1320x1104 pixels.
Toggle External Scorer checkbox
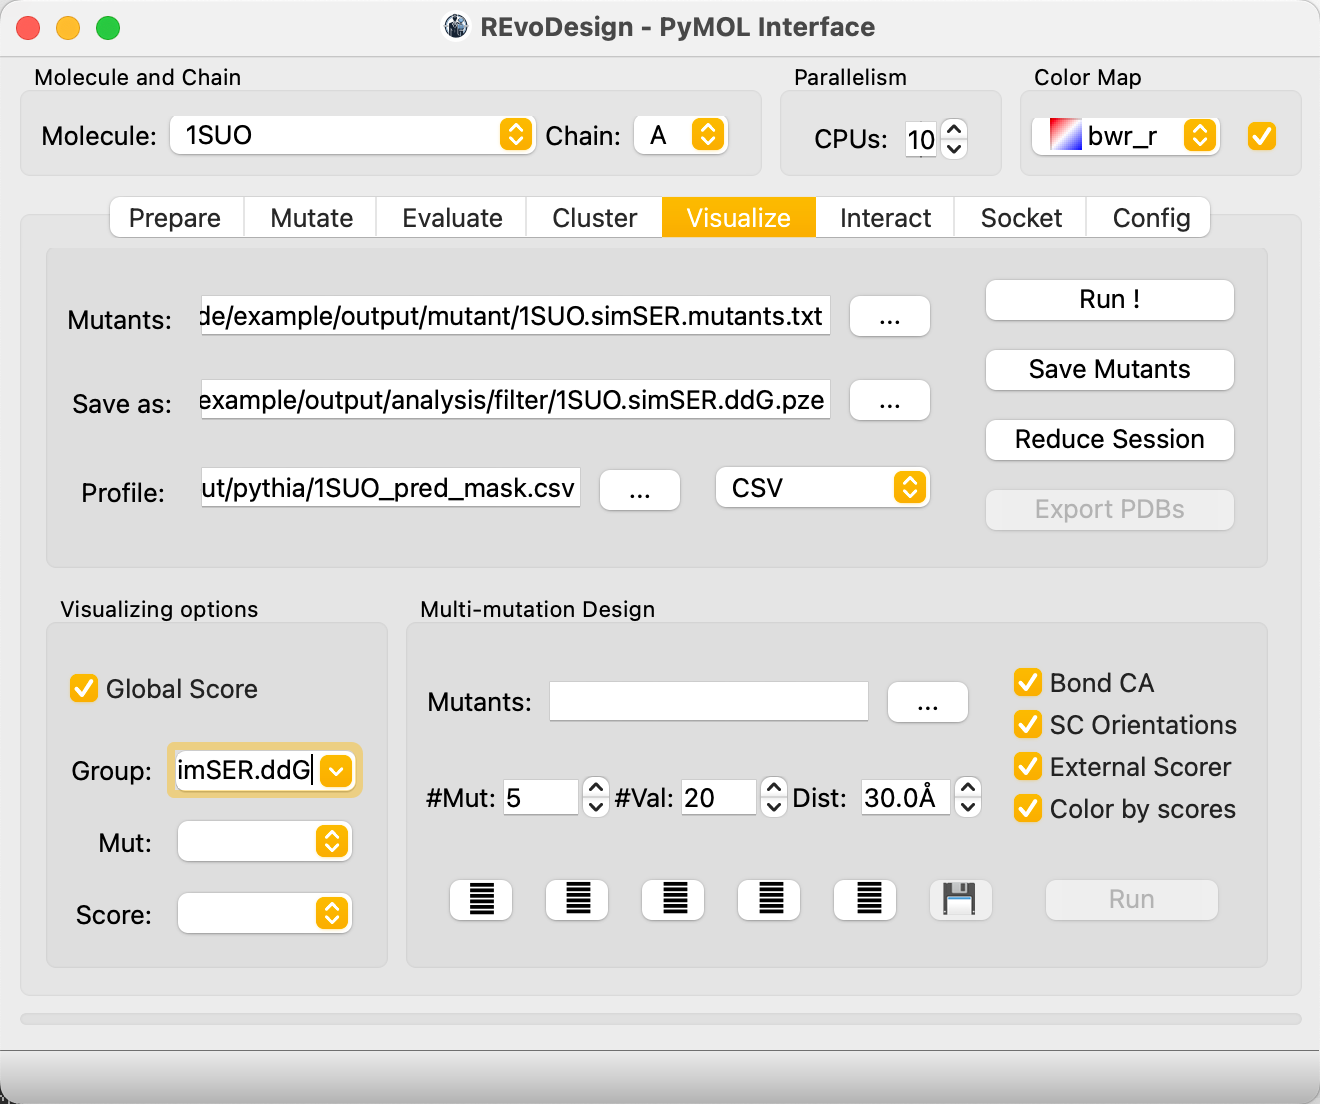coord(1028,766)
